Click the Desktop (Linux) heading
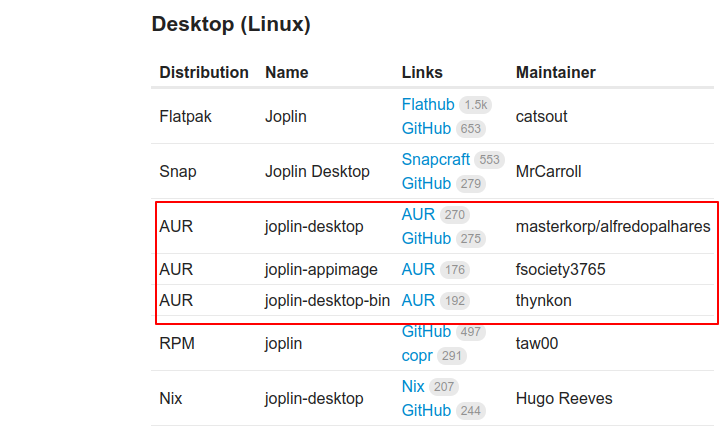The width and height of the screenshot is (721, 433). 231,24
